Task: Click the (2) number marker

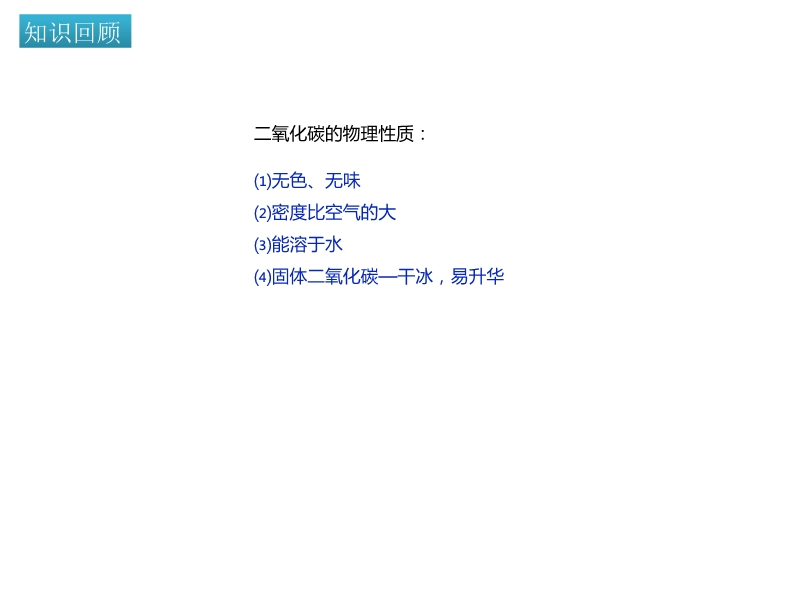Action: 262,213
